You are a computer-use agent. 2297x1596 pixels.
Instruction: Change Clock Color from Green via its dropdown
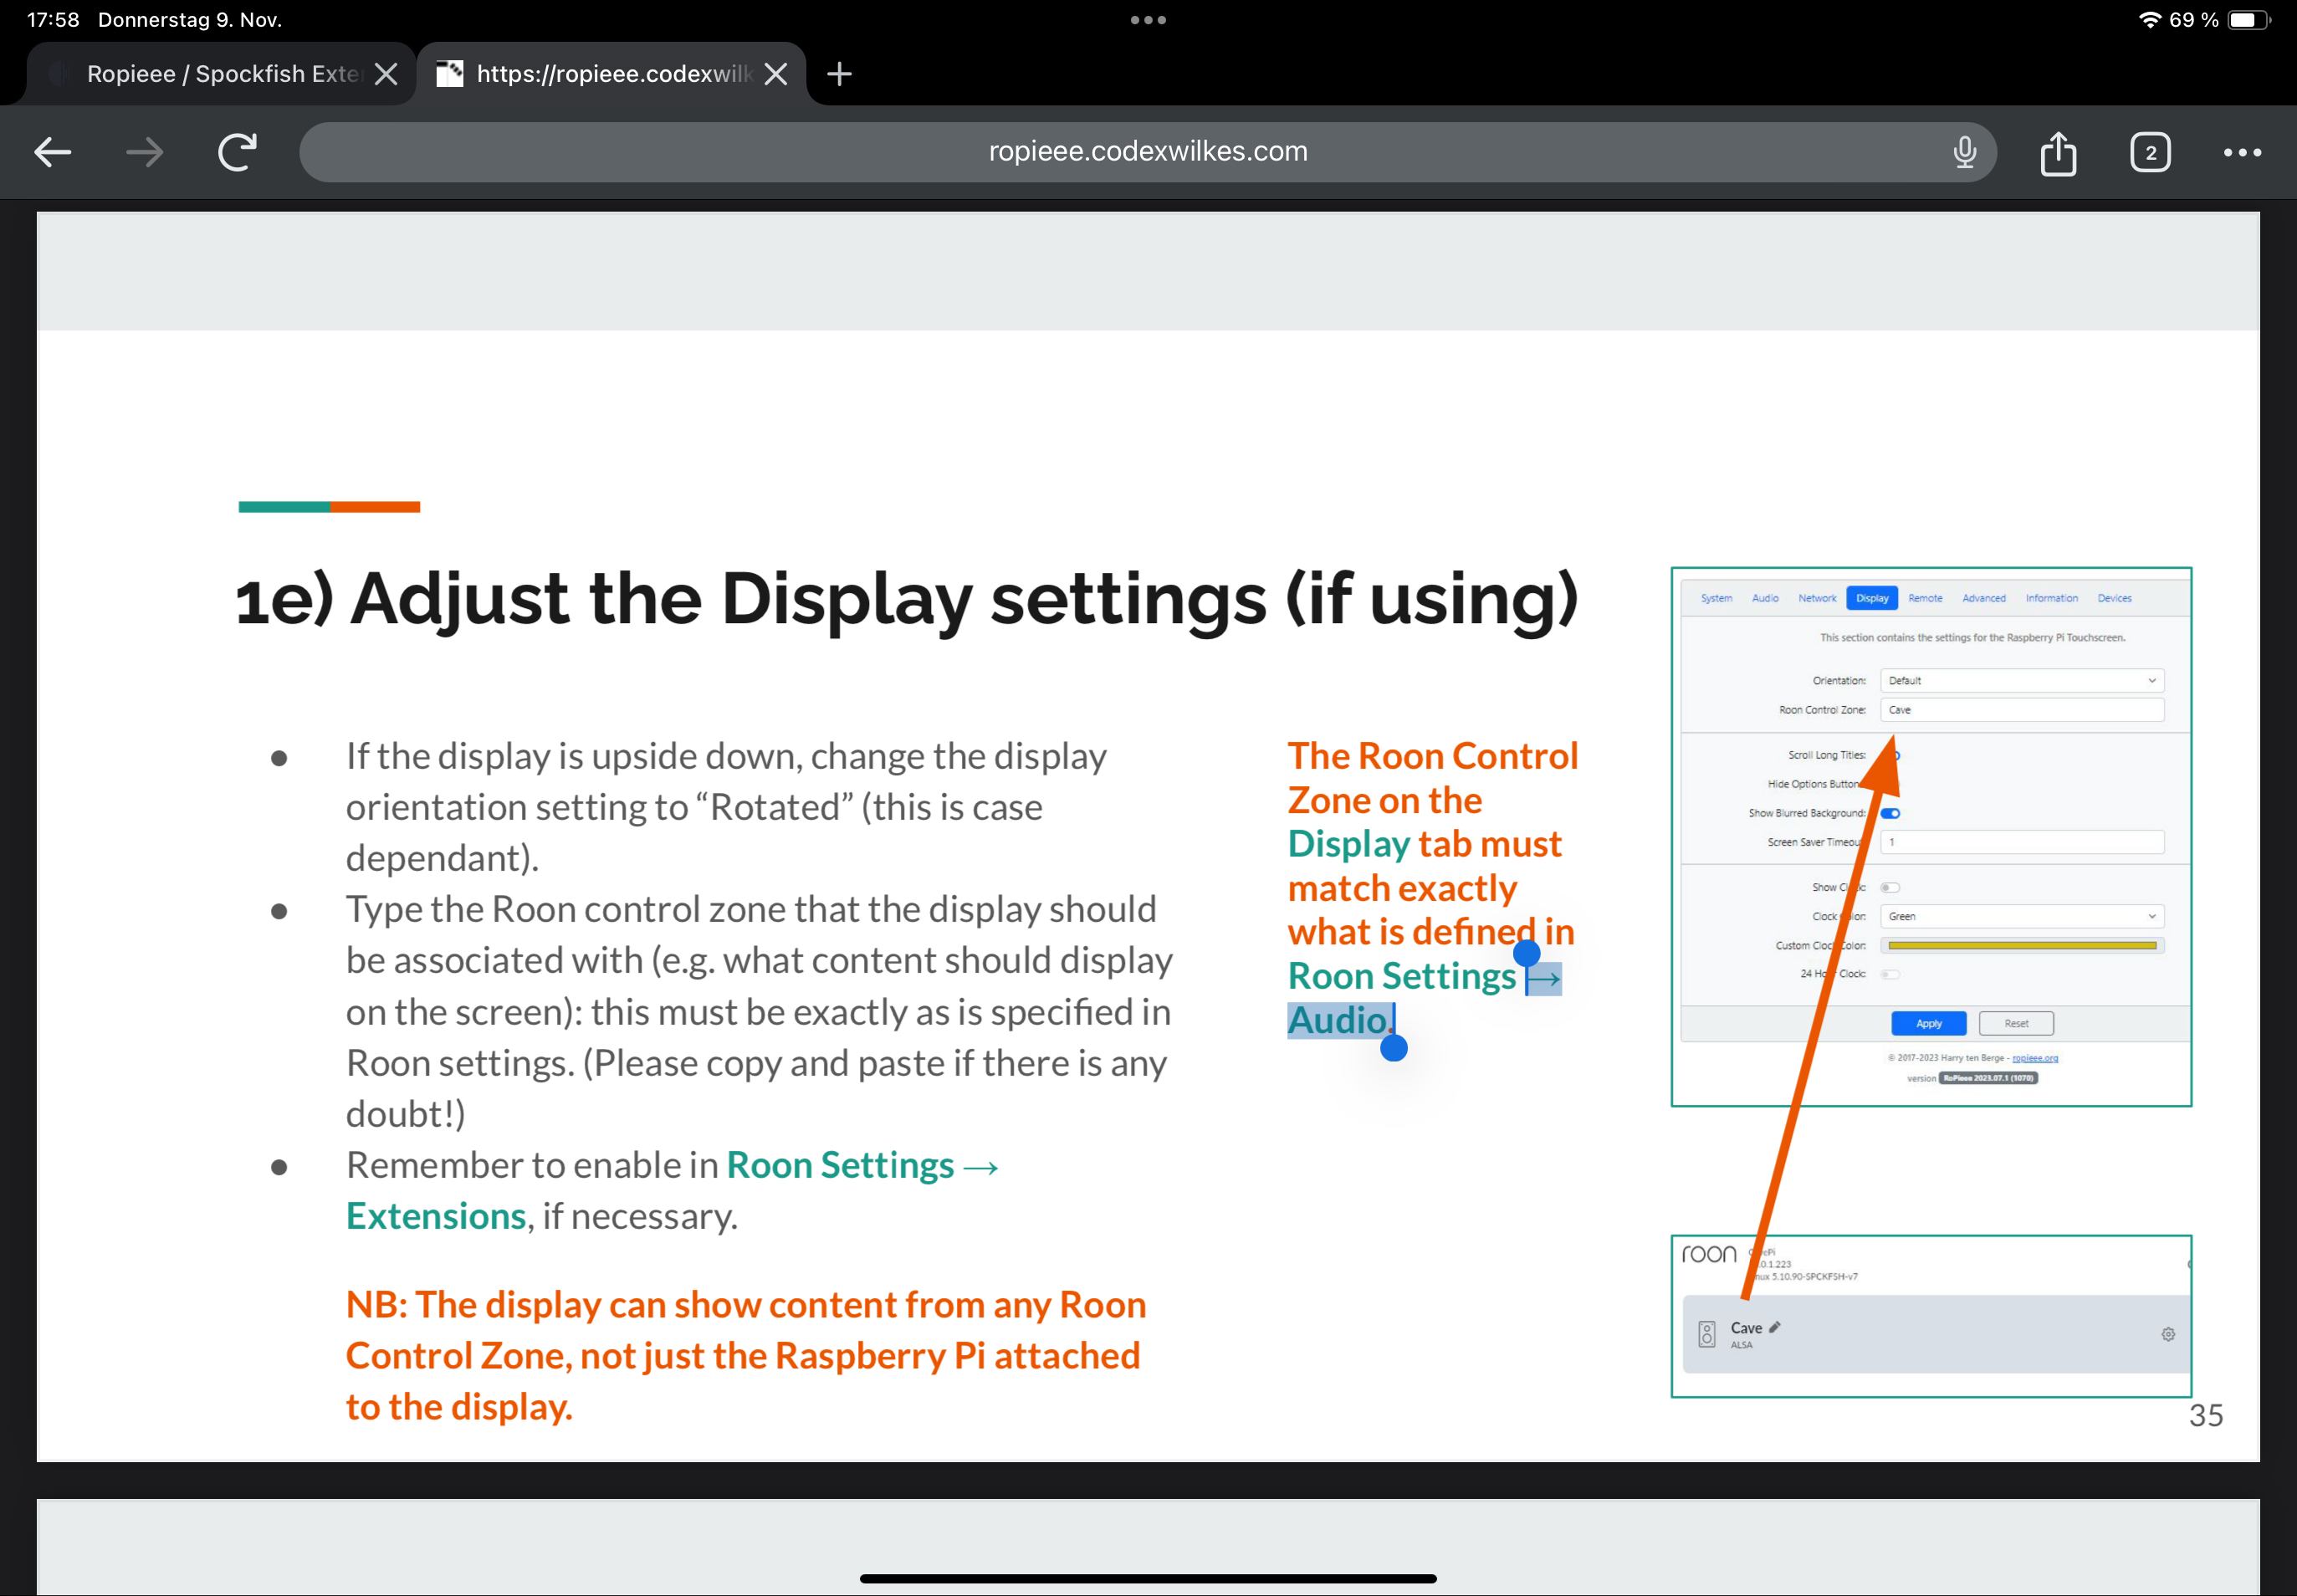(2022, 917)
